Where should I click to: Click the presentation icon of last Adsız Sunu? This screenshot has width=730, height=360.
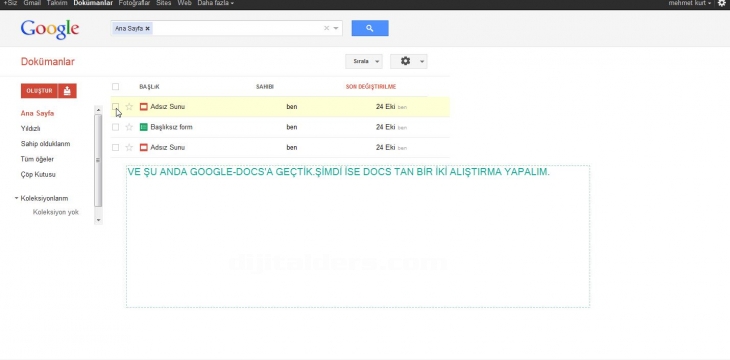[144, 148]
